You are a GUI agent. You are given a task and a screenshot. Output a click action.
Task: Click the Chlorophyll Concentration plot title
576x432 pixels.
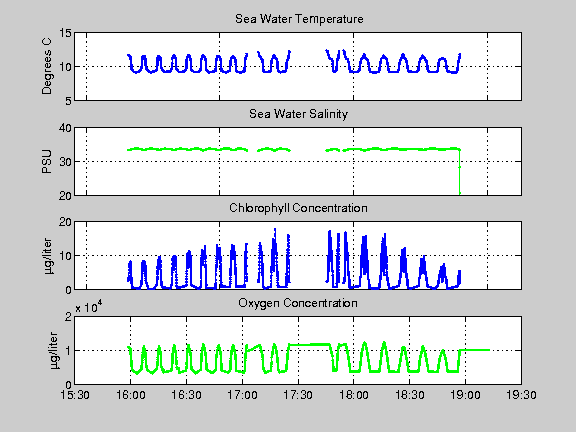[x=298, y=208]
